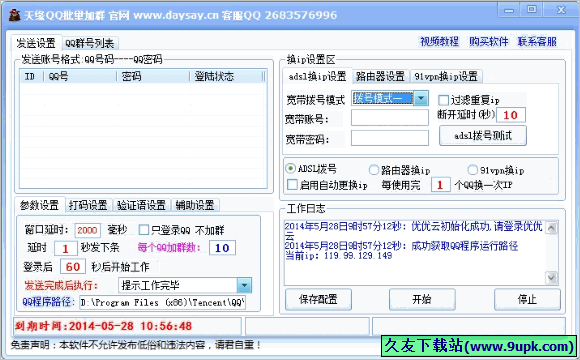Open 宽带拨号模式 dropdown arrow

point(421,98)
